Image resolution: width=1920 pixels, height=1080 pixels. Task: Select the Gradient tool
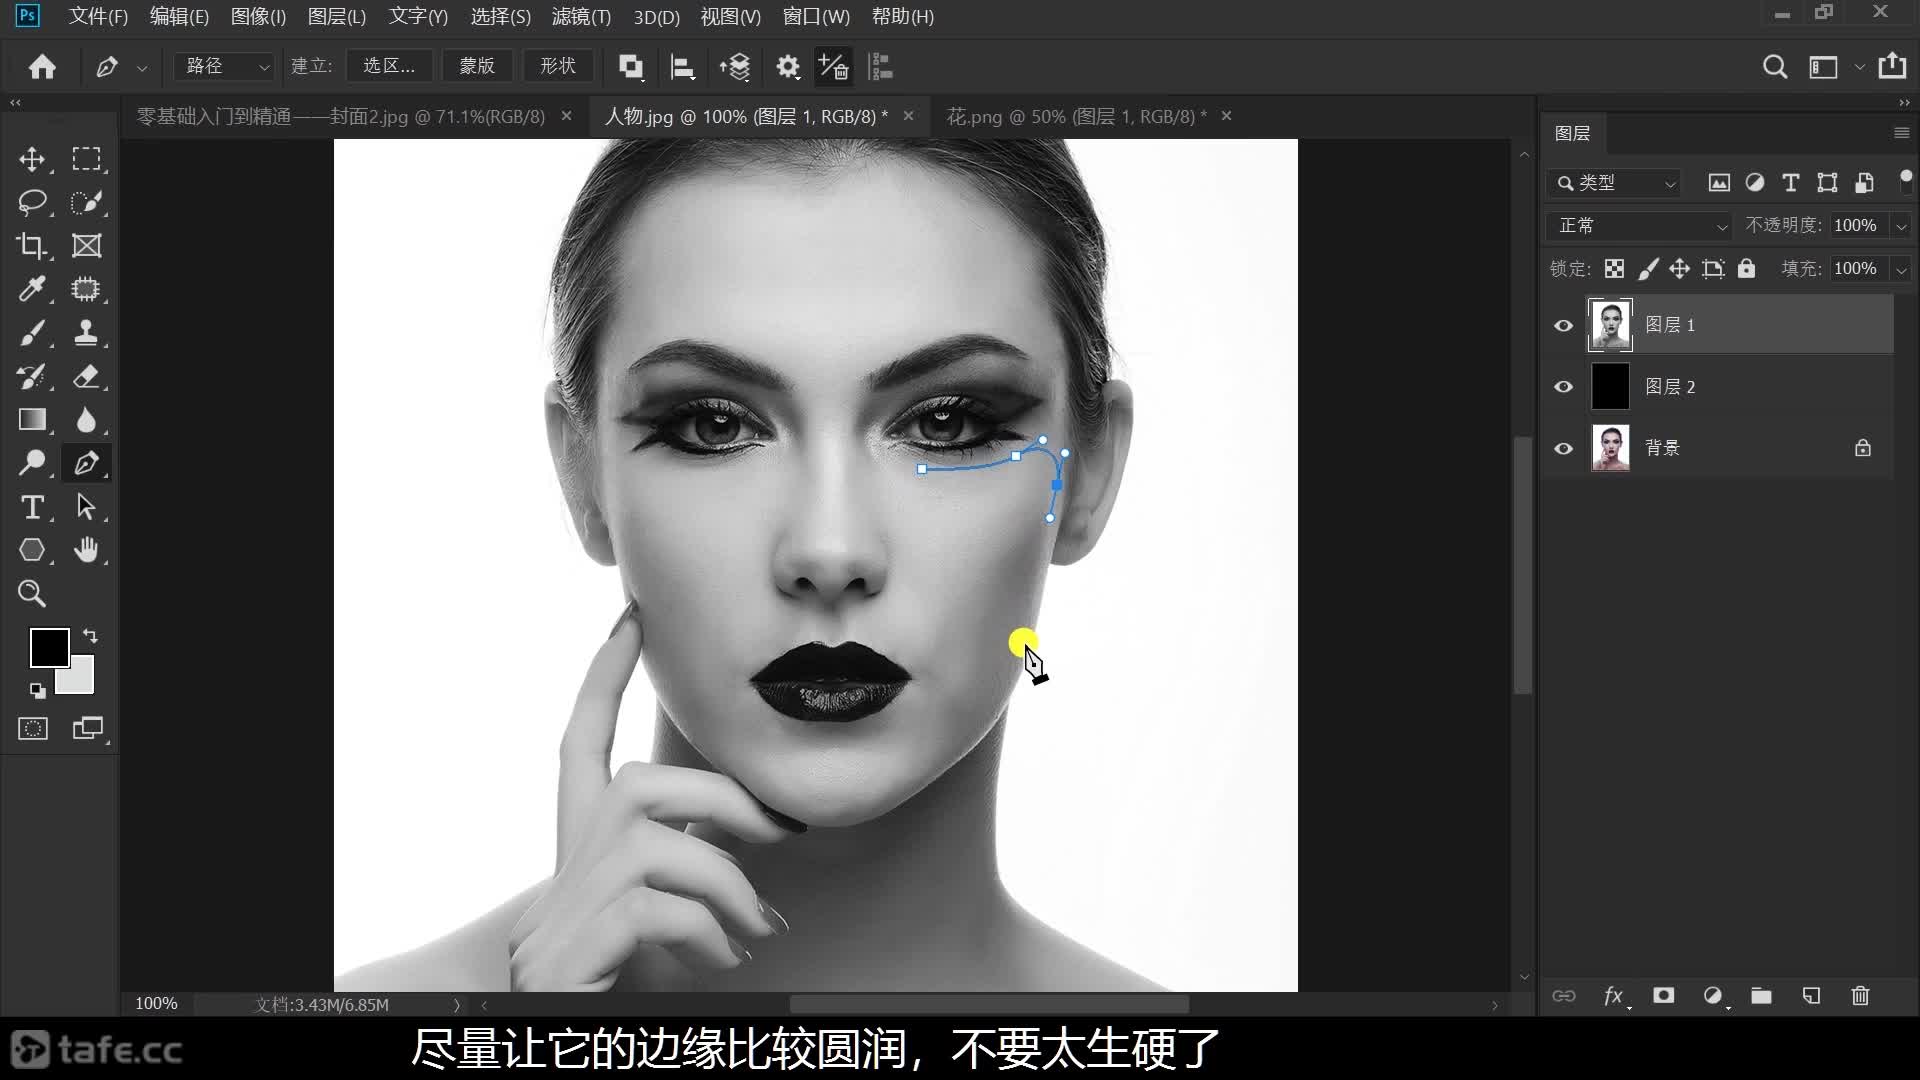point(32,420)
